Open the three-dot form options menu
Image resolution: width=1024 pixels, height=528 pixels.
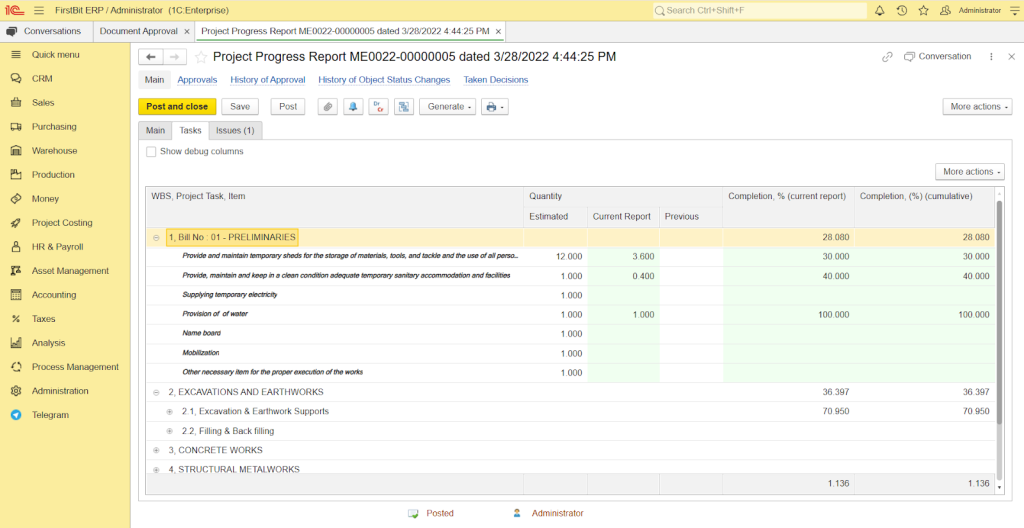click(991, 57)
